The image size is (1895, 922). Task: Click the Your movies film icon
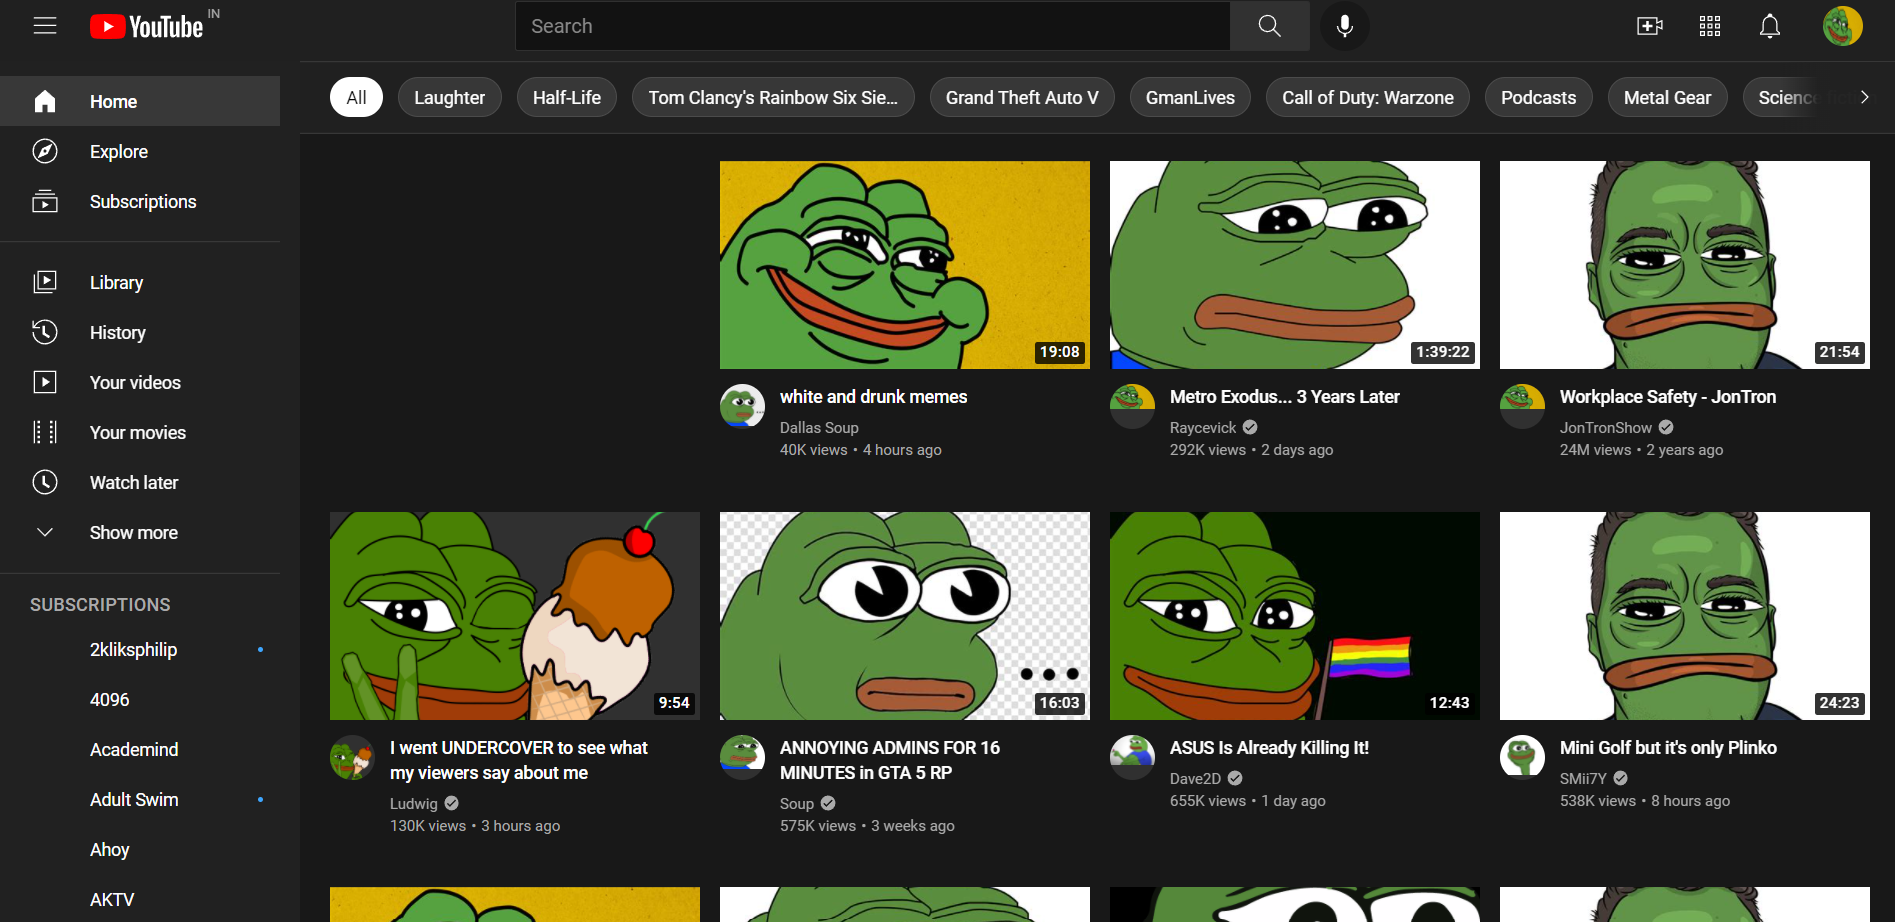(45, 432)
